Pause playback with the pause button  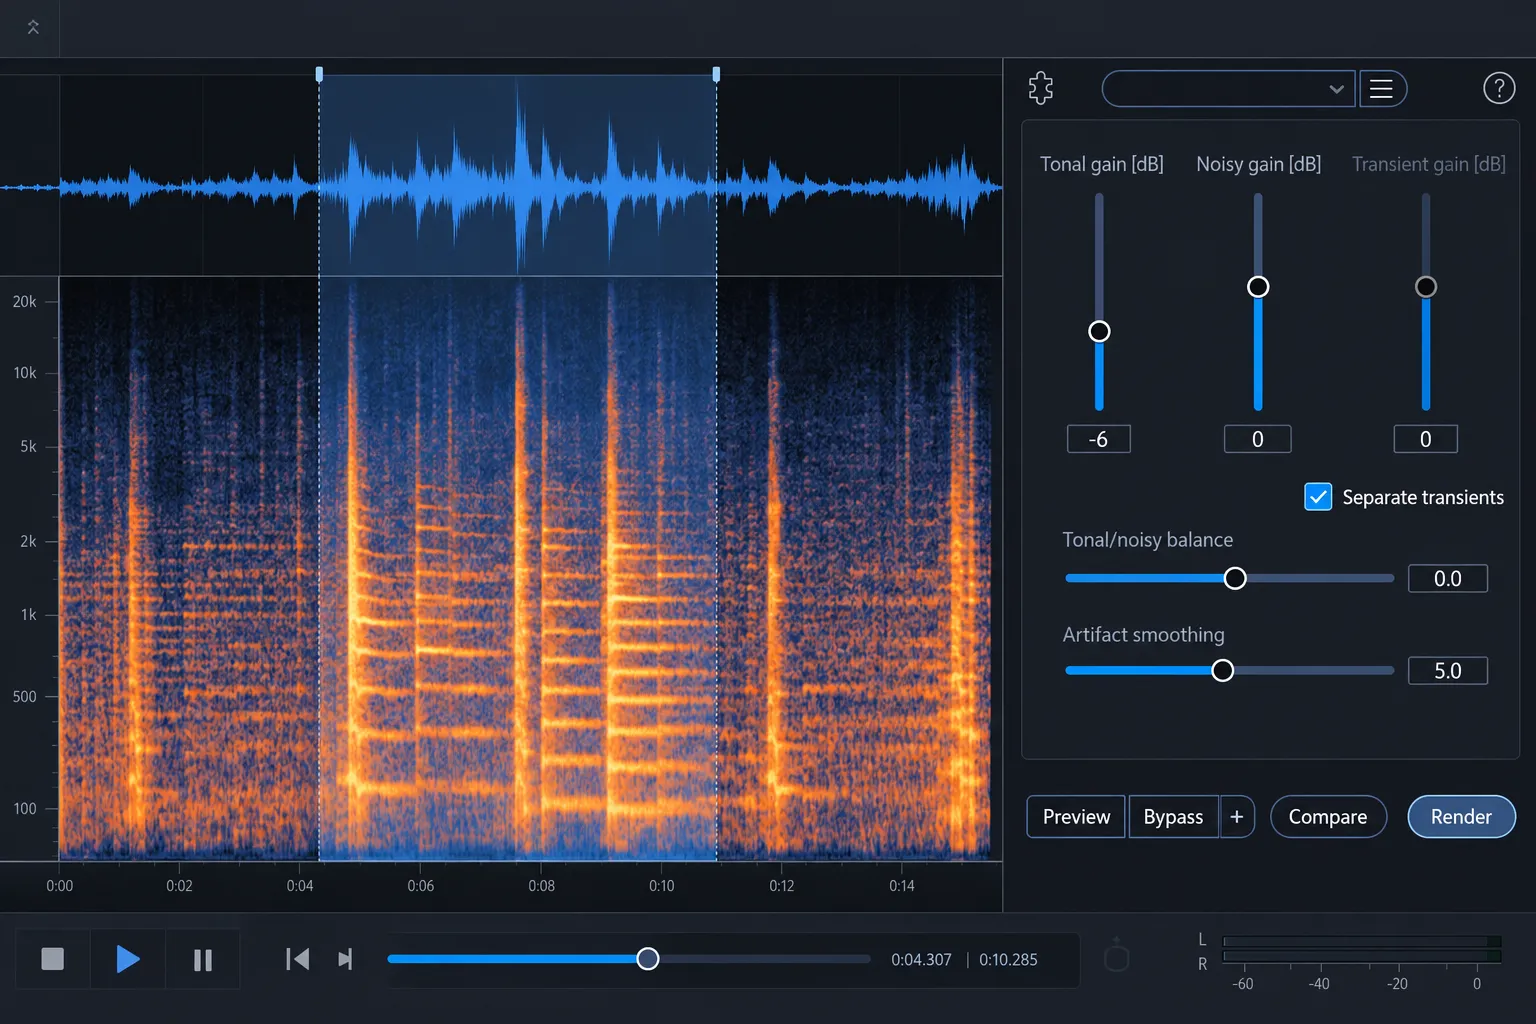(203, 960)
